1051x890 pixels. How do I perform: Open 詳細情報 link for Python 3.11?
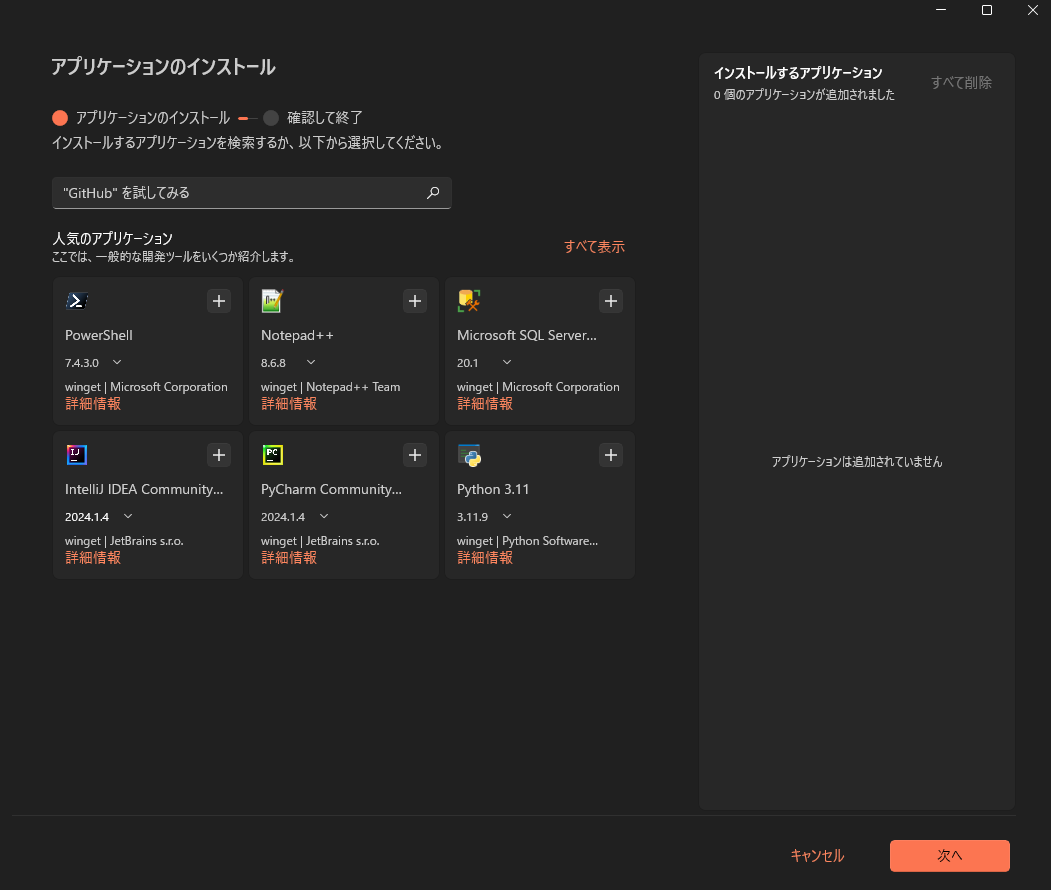click(485, 558)
